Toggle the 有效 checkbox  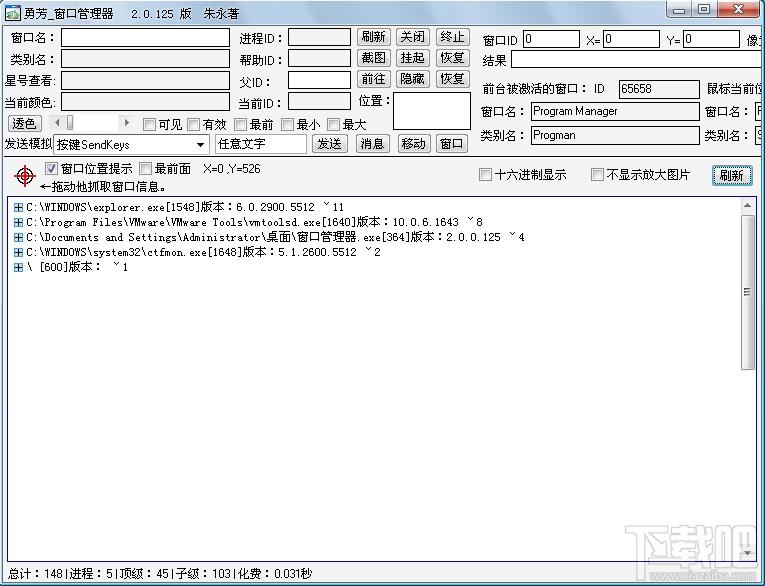click(x=194, y=125)
